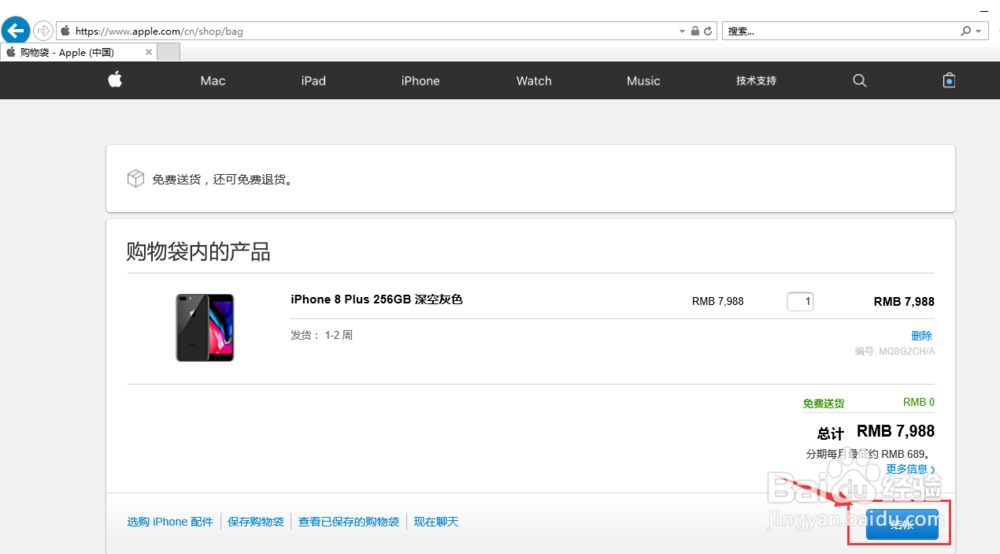This screenshot has width=1000, height=554.
Task: Open the Watch menu item
Action: [534, 81]
